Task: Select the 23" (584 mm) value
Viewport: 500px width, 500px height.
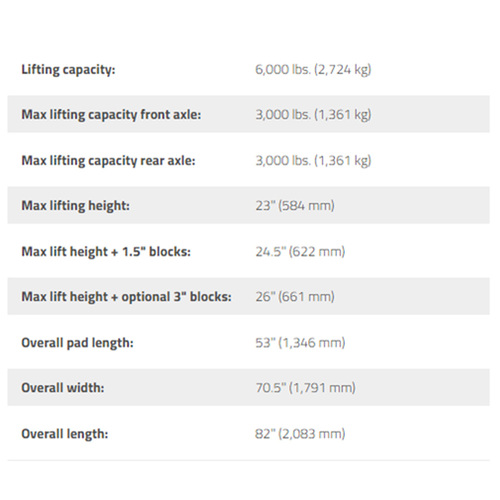Action: coord(295,206)
